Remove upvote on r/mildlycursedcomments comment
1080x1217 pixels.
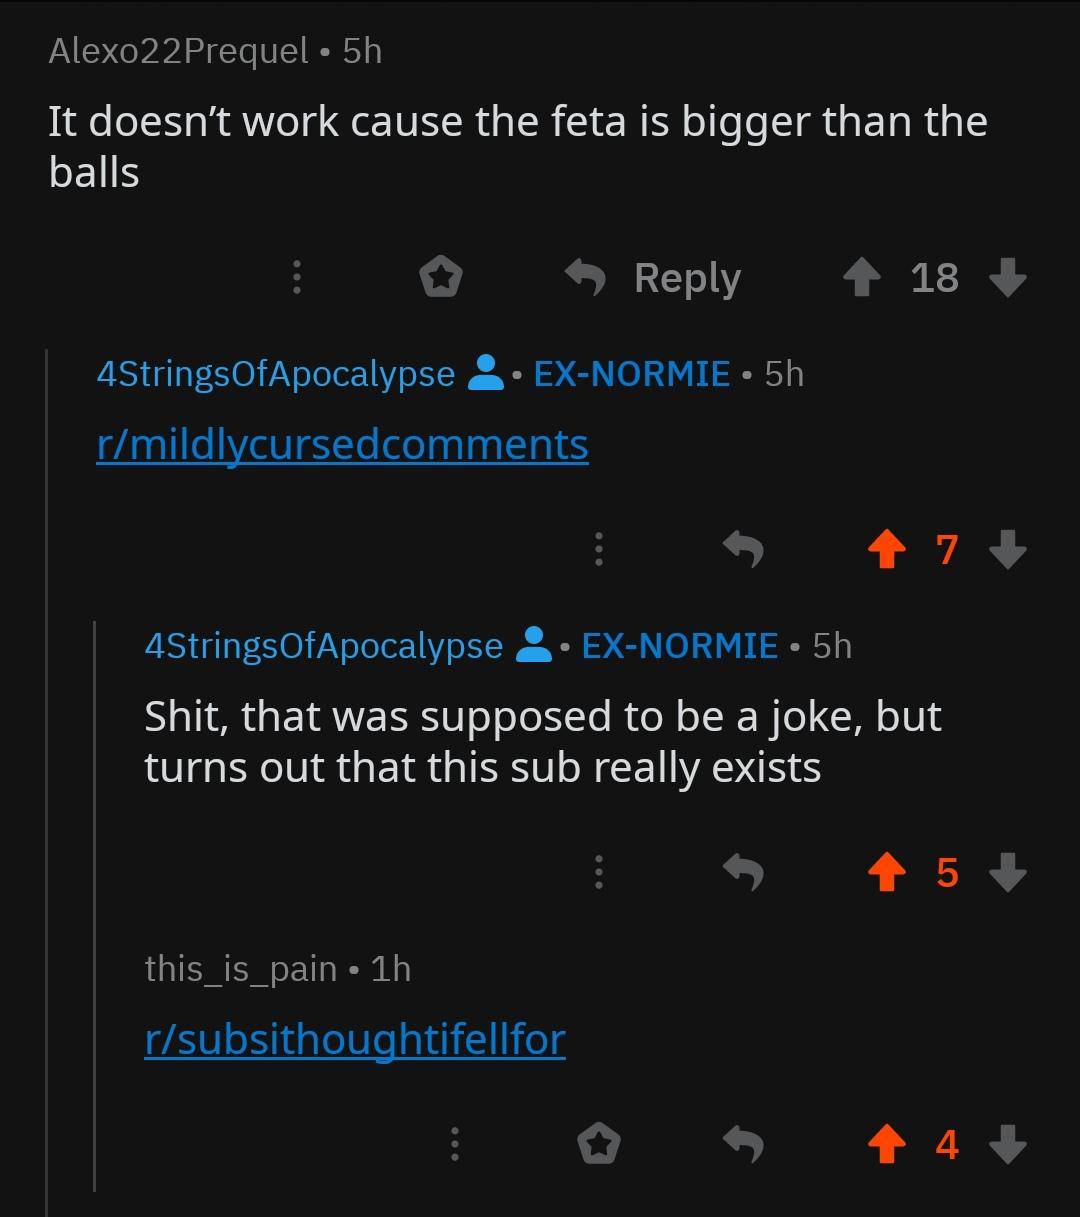[886, 549]
